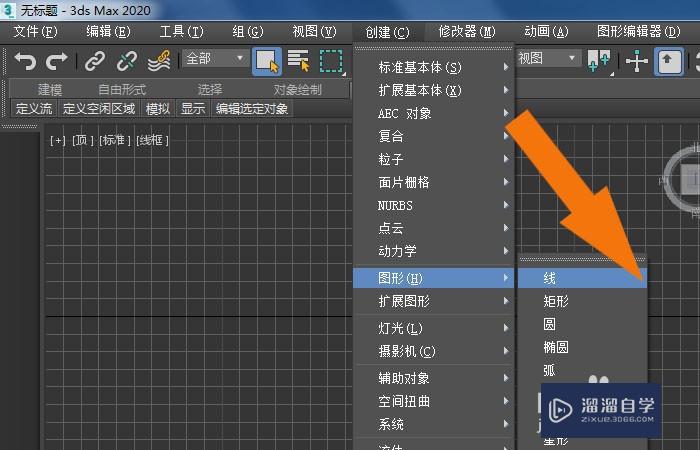Open reference coordinate 视图 dropdown
Screen dimensions: 700x450
(x=548, y=58)
